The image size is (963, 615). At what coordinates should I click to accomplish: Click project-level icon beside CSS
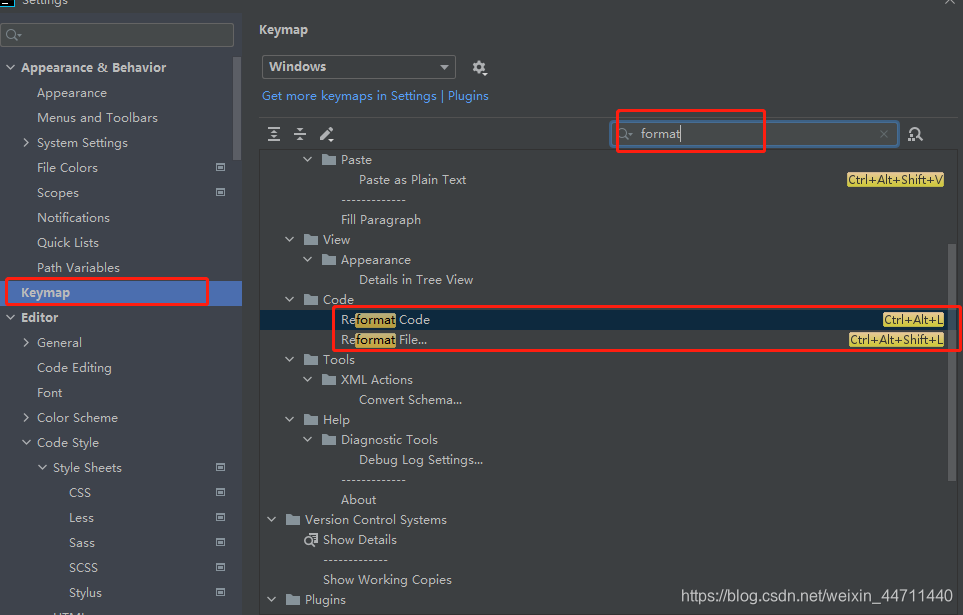point(220,492)
